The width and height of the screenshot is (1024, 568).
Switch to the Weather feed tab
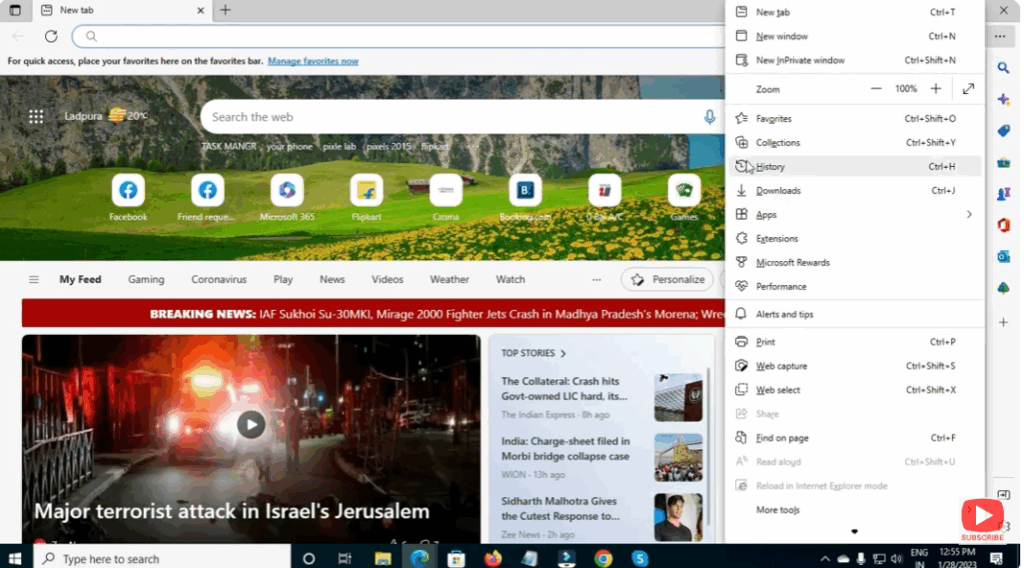(x=449, y=279)
